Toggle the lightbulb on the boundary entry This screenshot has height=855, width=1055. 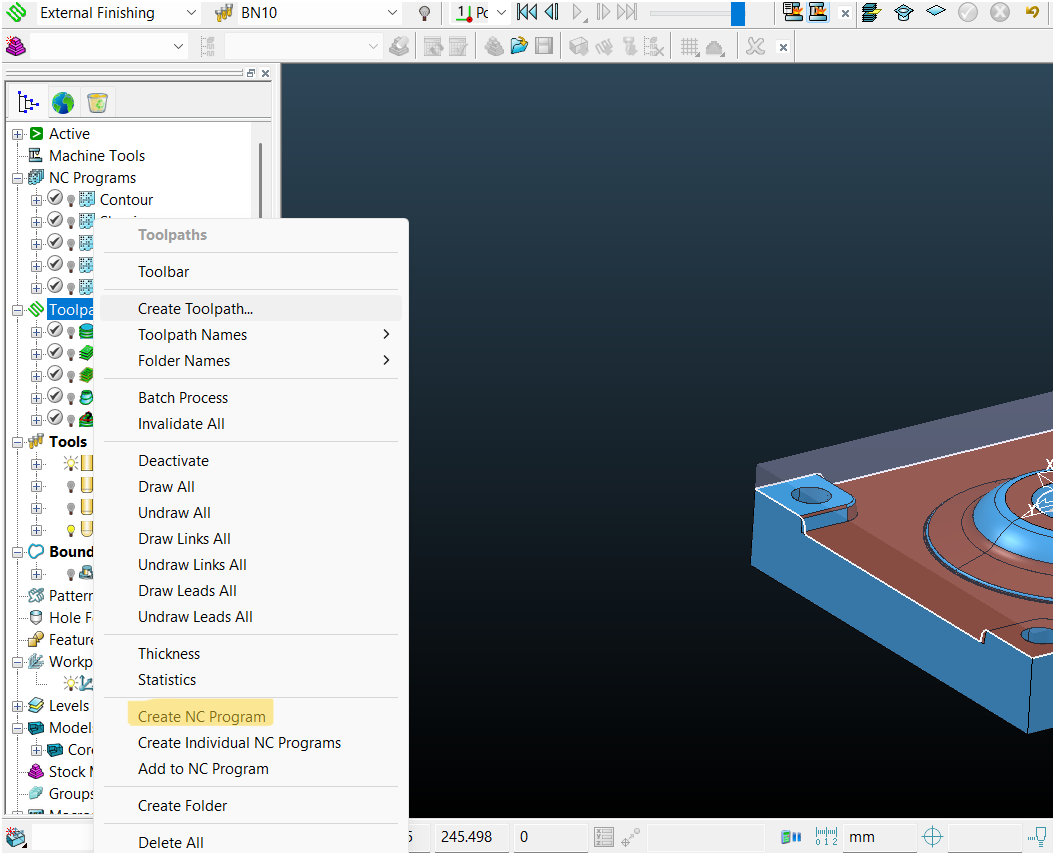click(x=71, y=574)
